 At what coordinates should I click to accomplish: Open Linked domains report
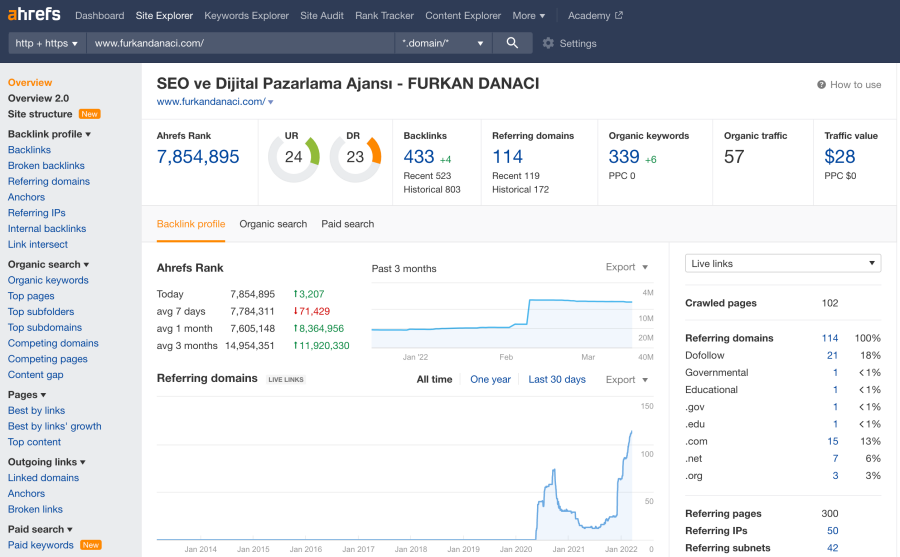44,478
